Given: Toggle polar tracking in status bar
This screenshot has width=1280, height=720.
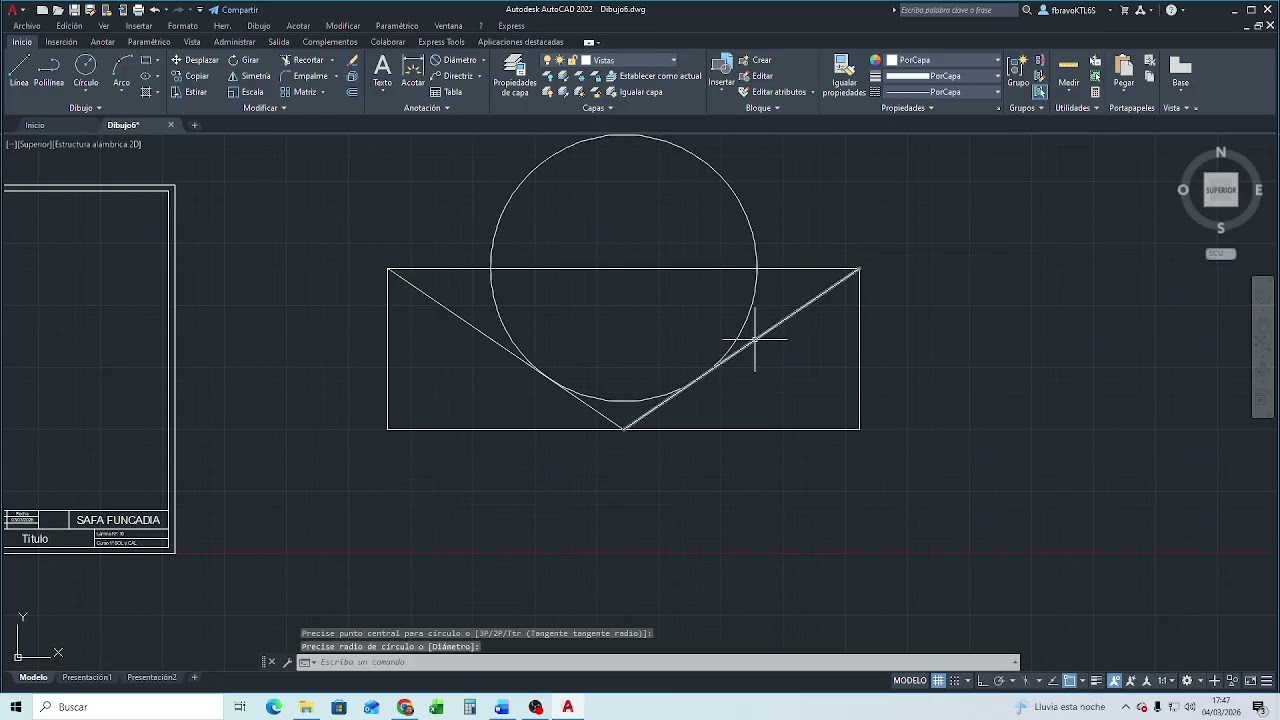Looking at the screenshot, I should [x=999, y=681].
